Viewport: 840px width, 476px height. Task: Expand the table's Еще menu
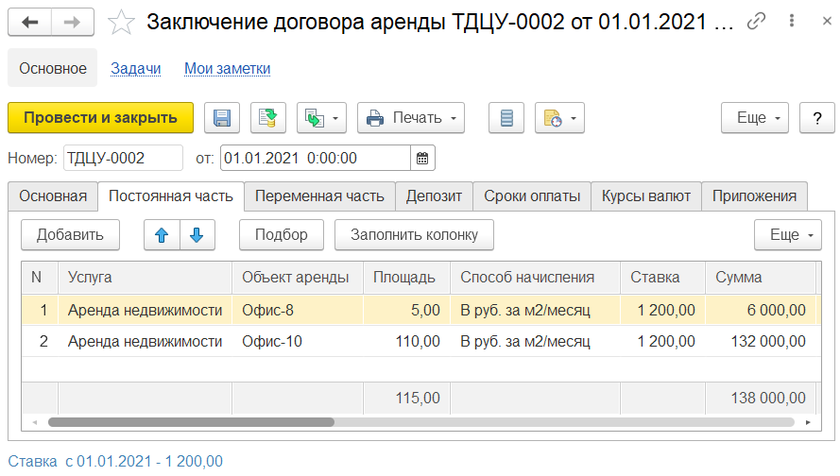point(787,235)
